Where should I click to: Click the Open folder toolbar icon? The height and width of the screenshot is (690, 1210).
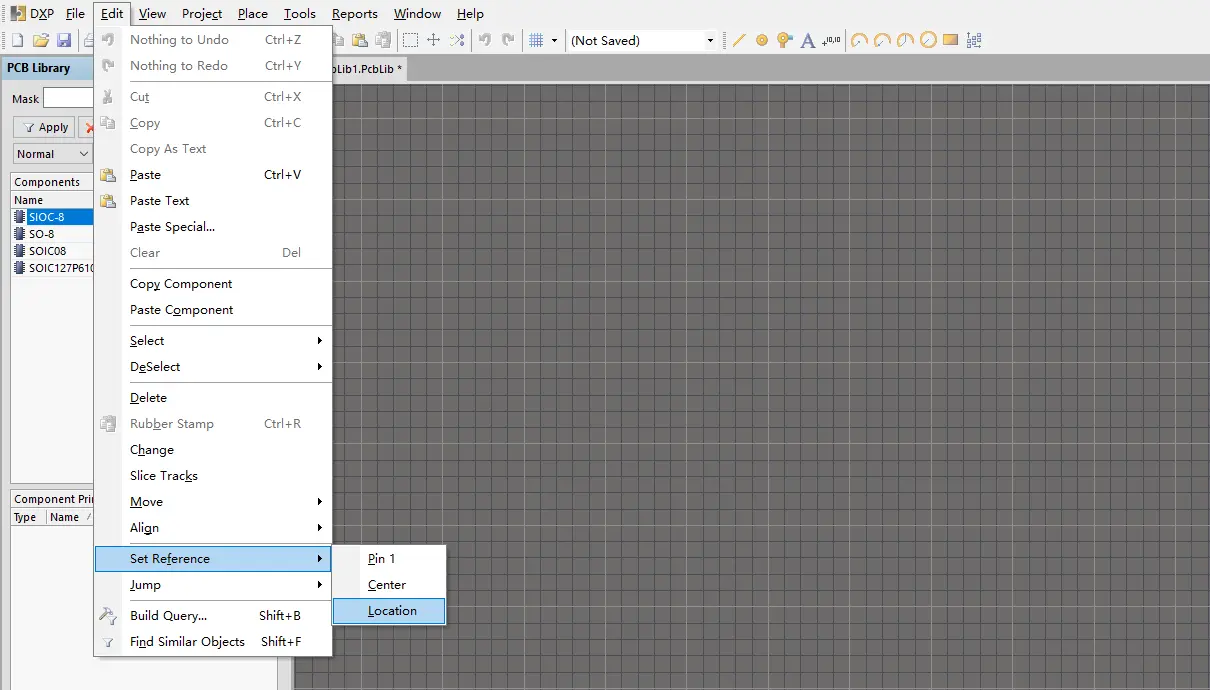tap(41, 41)
